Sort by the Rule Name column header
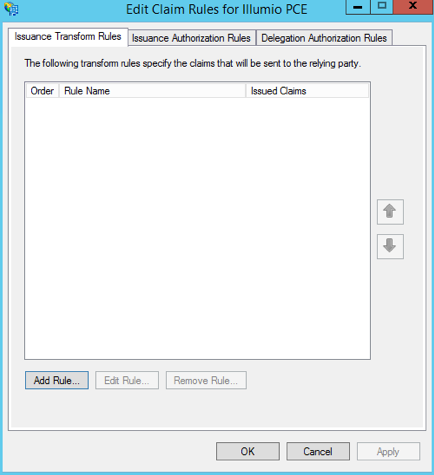This screenshot has width=434, height=475. coord(152,91)
